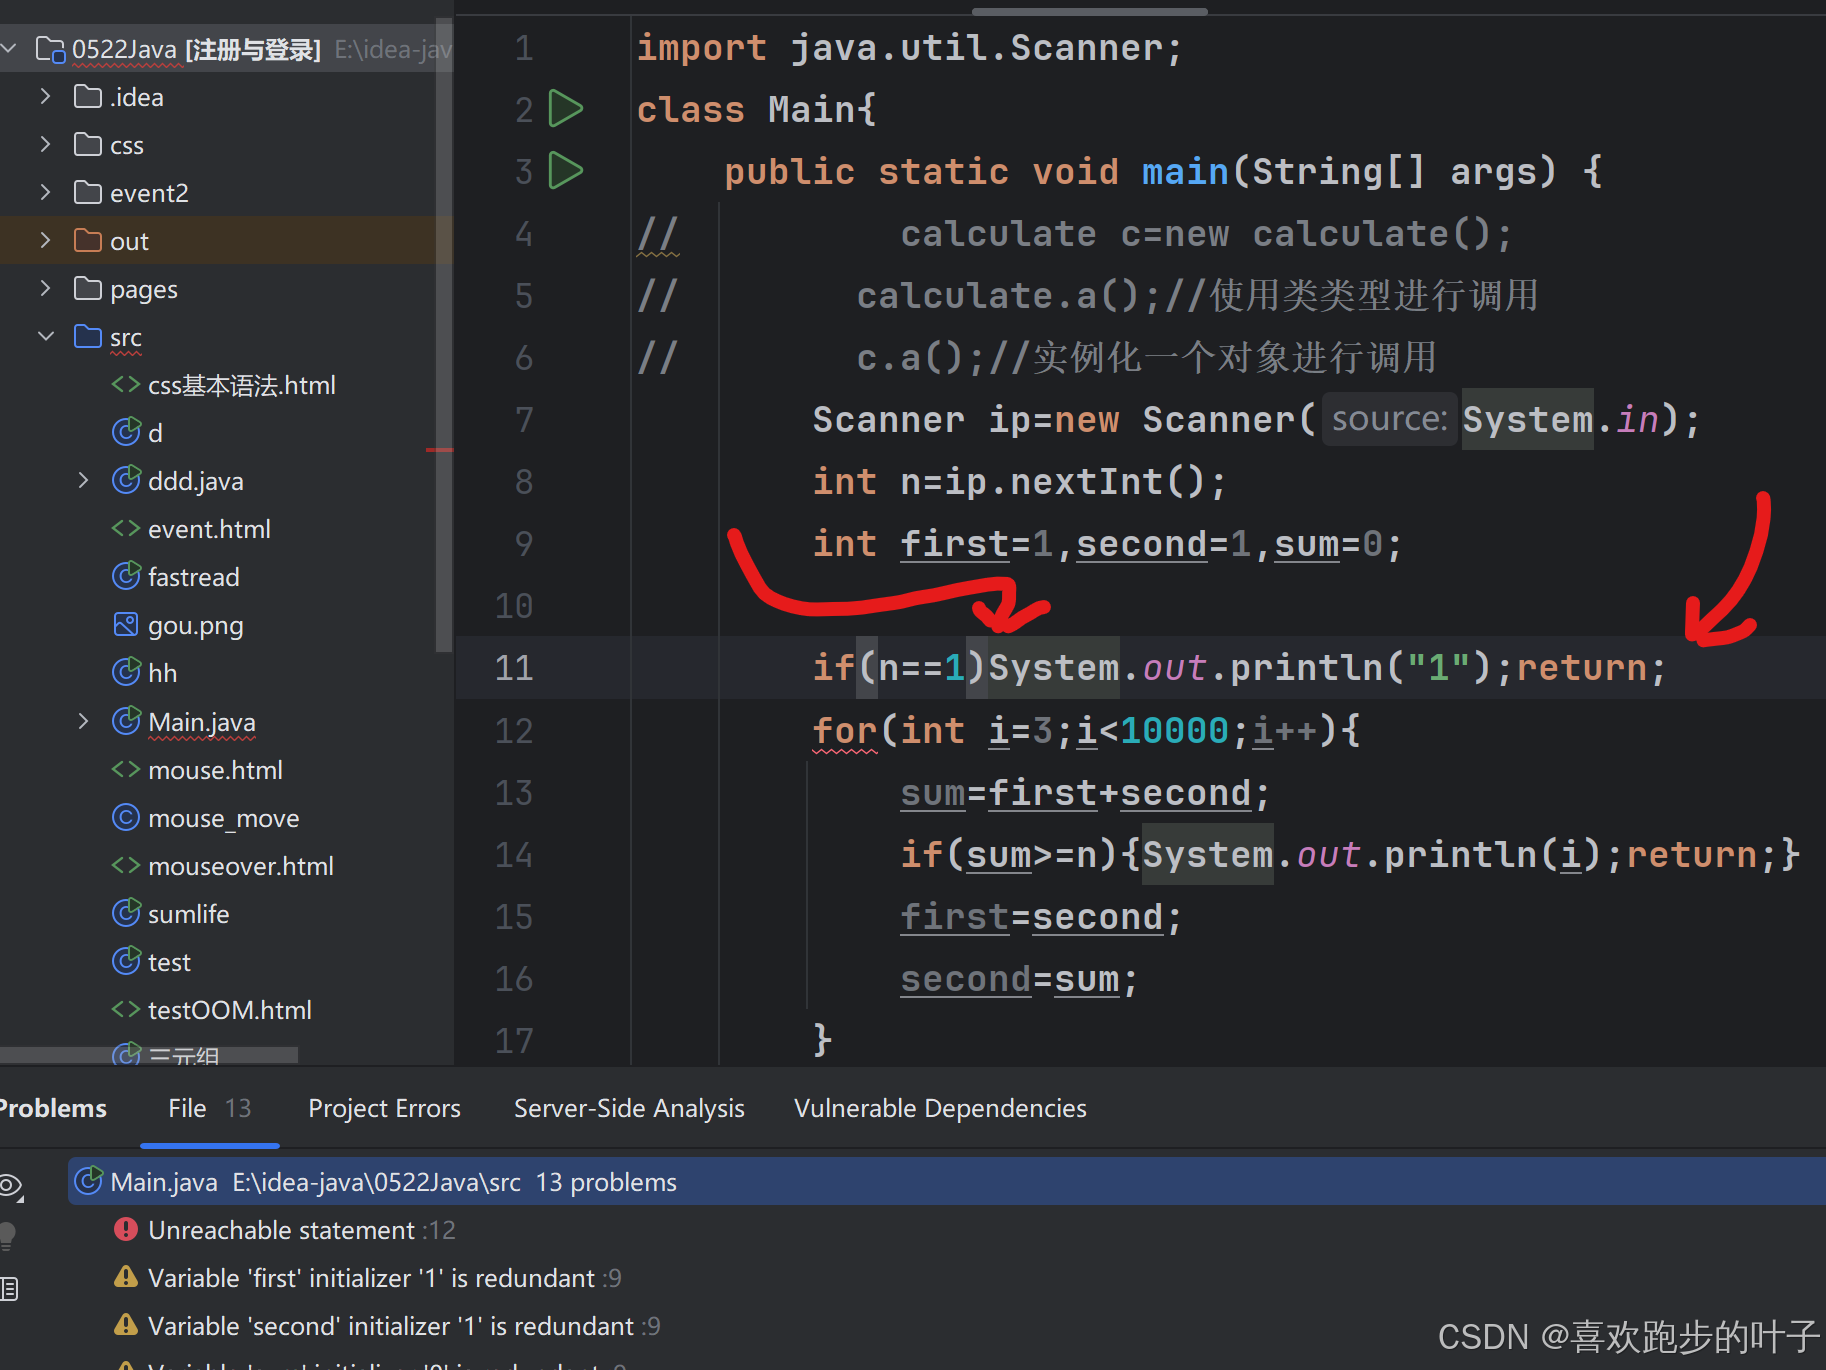Screen dimensions: 1826x1370
Task: Collapse the src folder chevron
Action: pyautogui.click(x=45, y=336)
